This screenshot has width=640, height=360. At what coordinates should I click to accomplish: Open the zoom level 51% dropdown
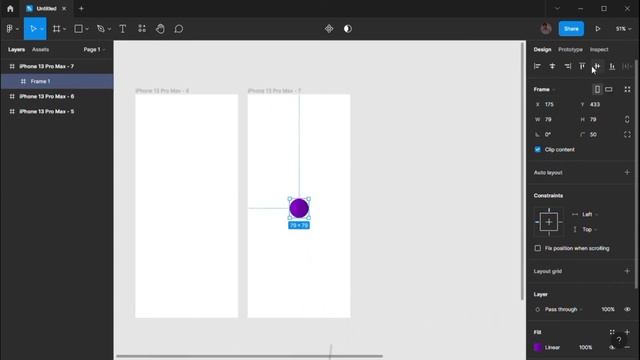tap(623, 29)
